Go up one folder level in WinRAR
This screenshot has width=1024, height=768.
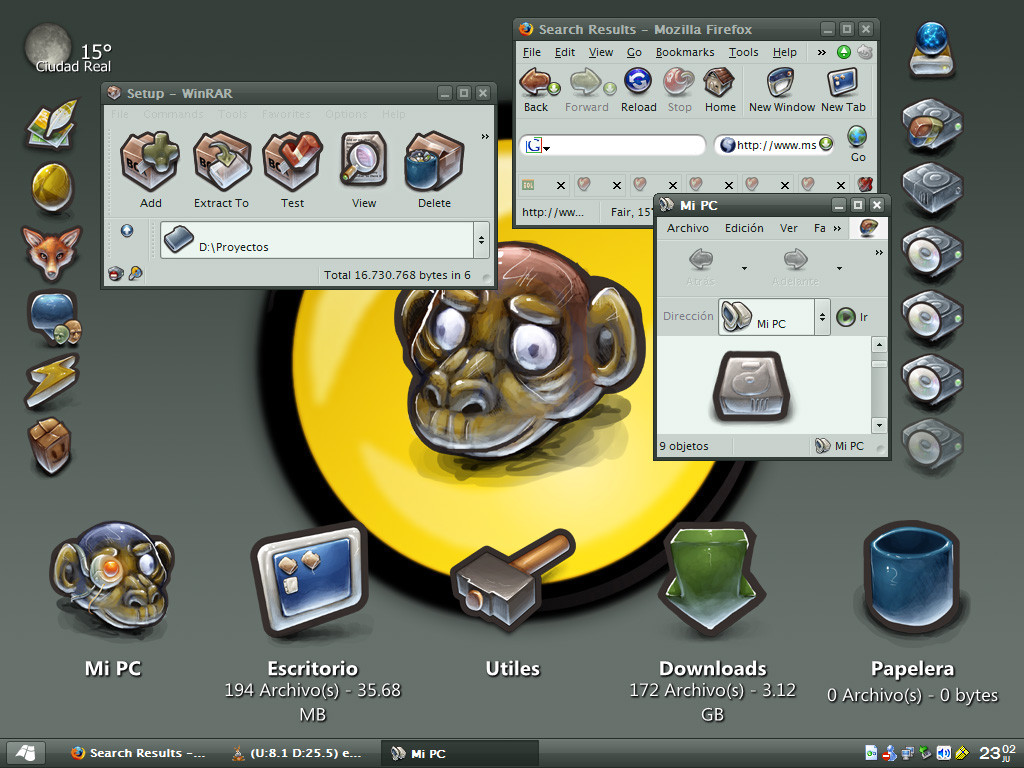pyautogui.click(x=127, y=231)
